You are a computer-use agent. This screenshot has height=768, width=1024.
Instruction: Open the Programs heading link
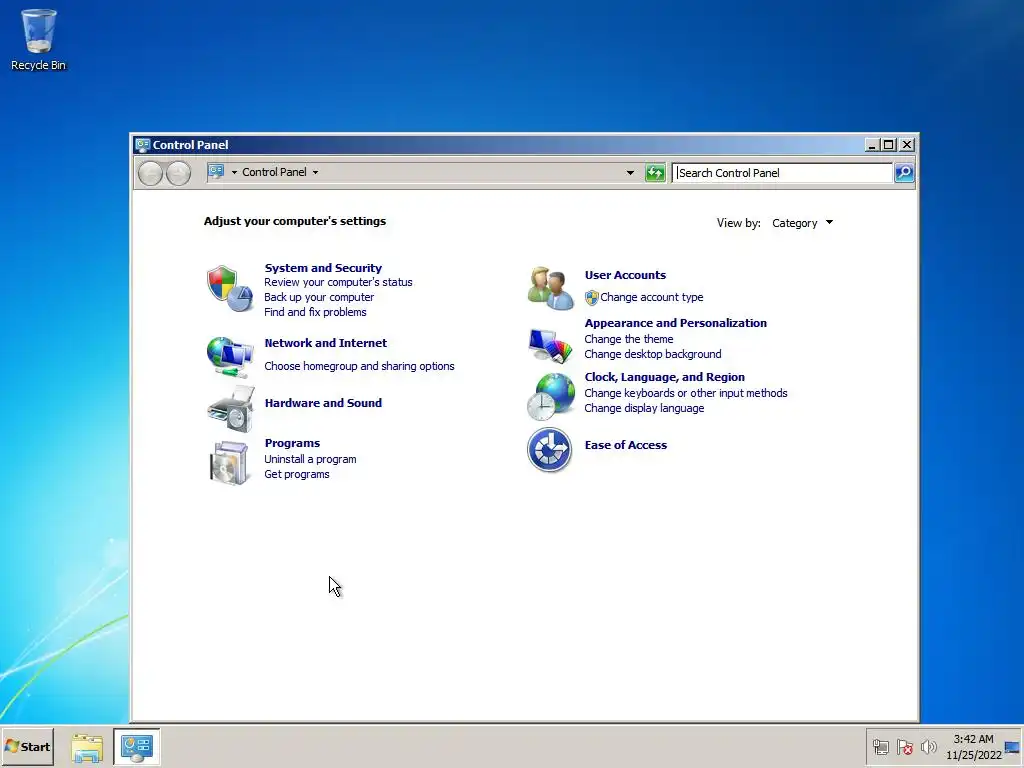click(292, 443)
